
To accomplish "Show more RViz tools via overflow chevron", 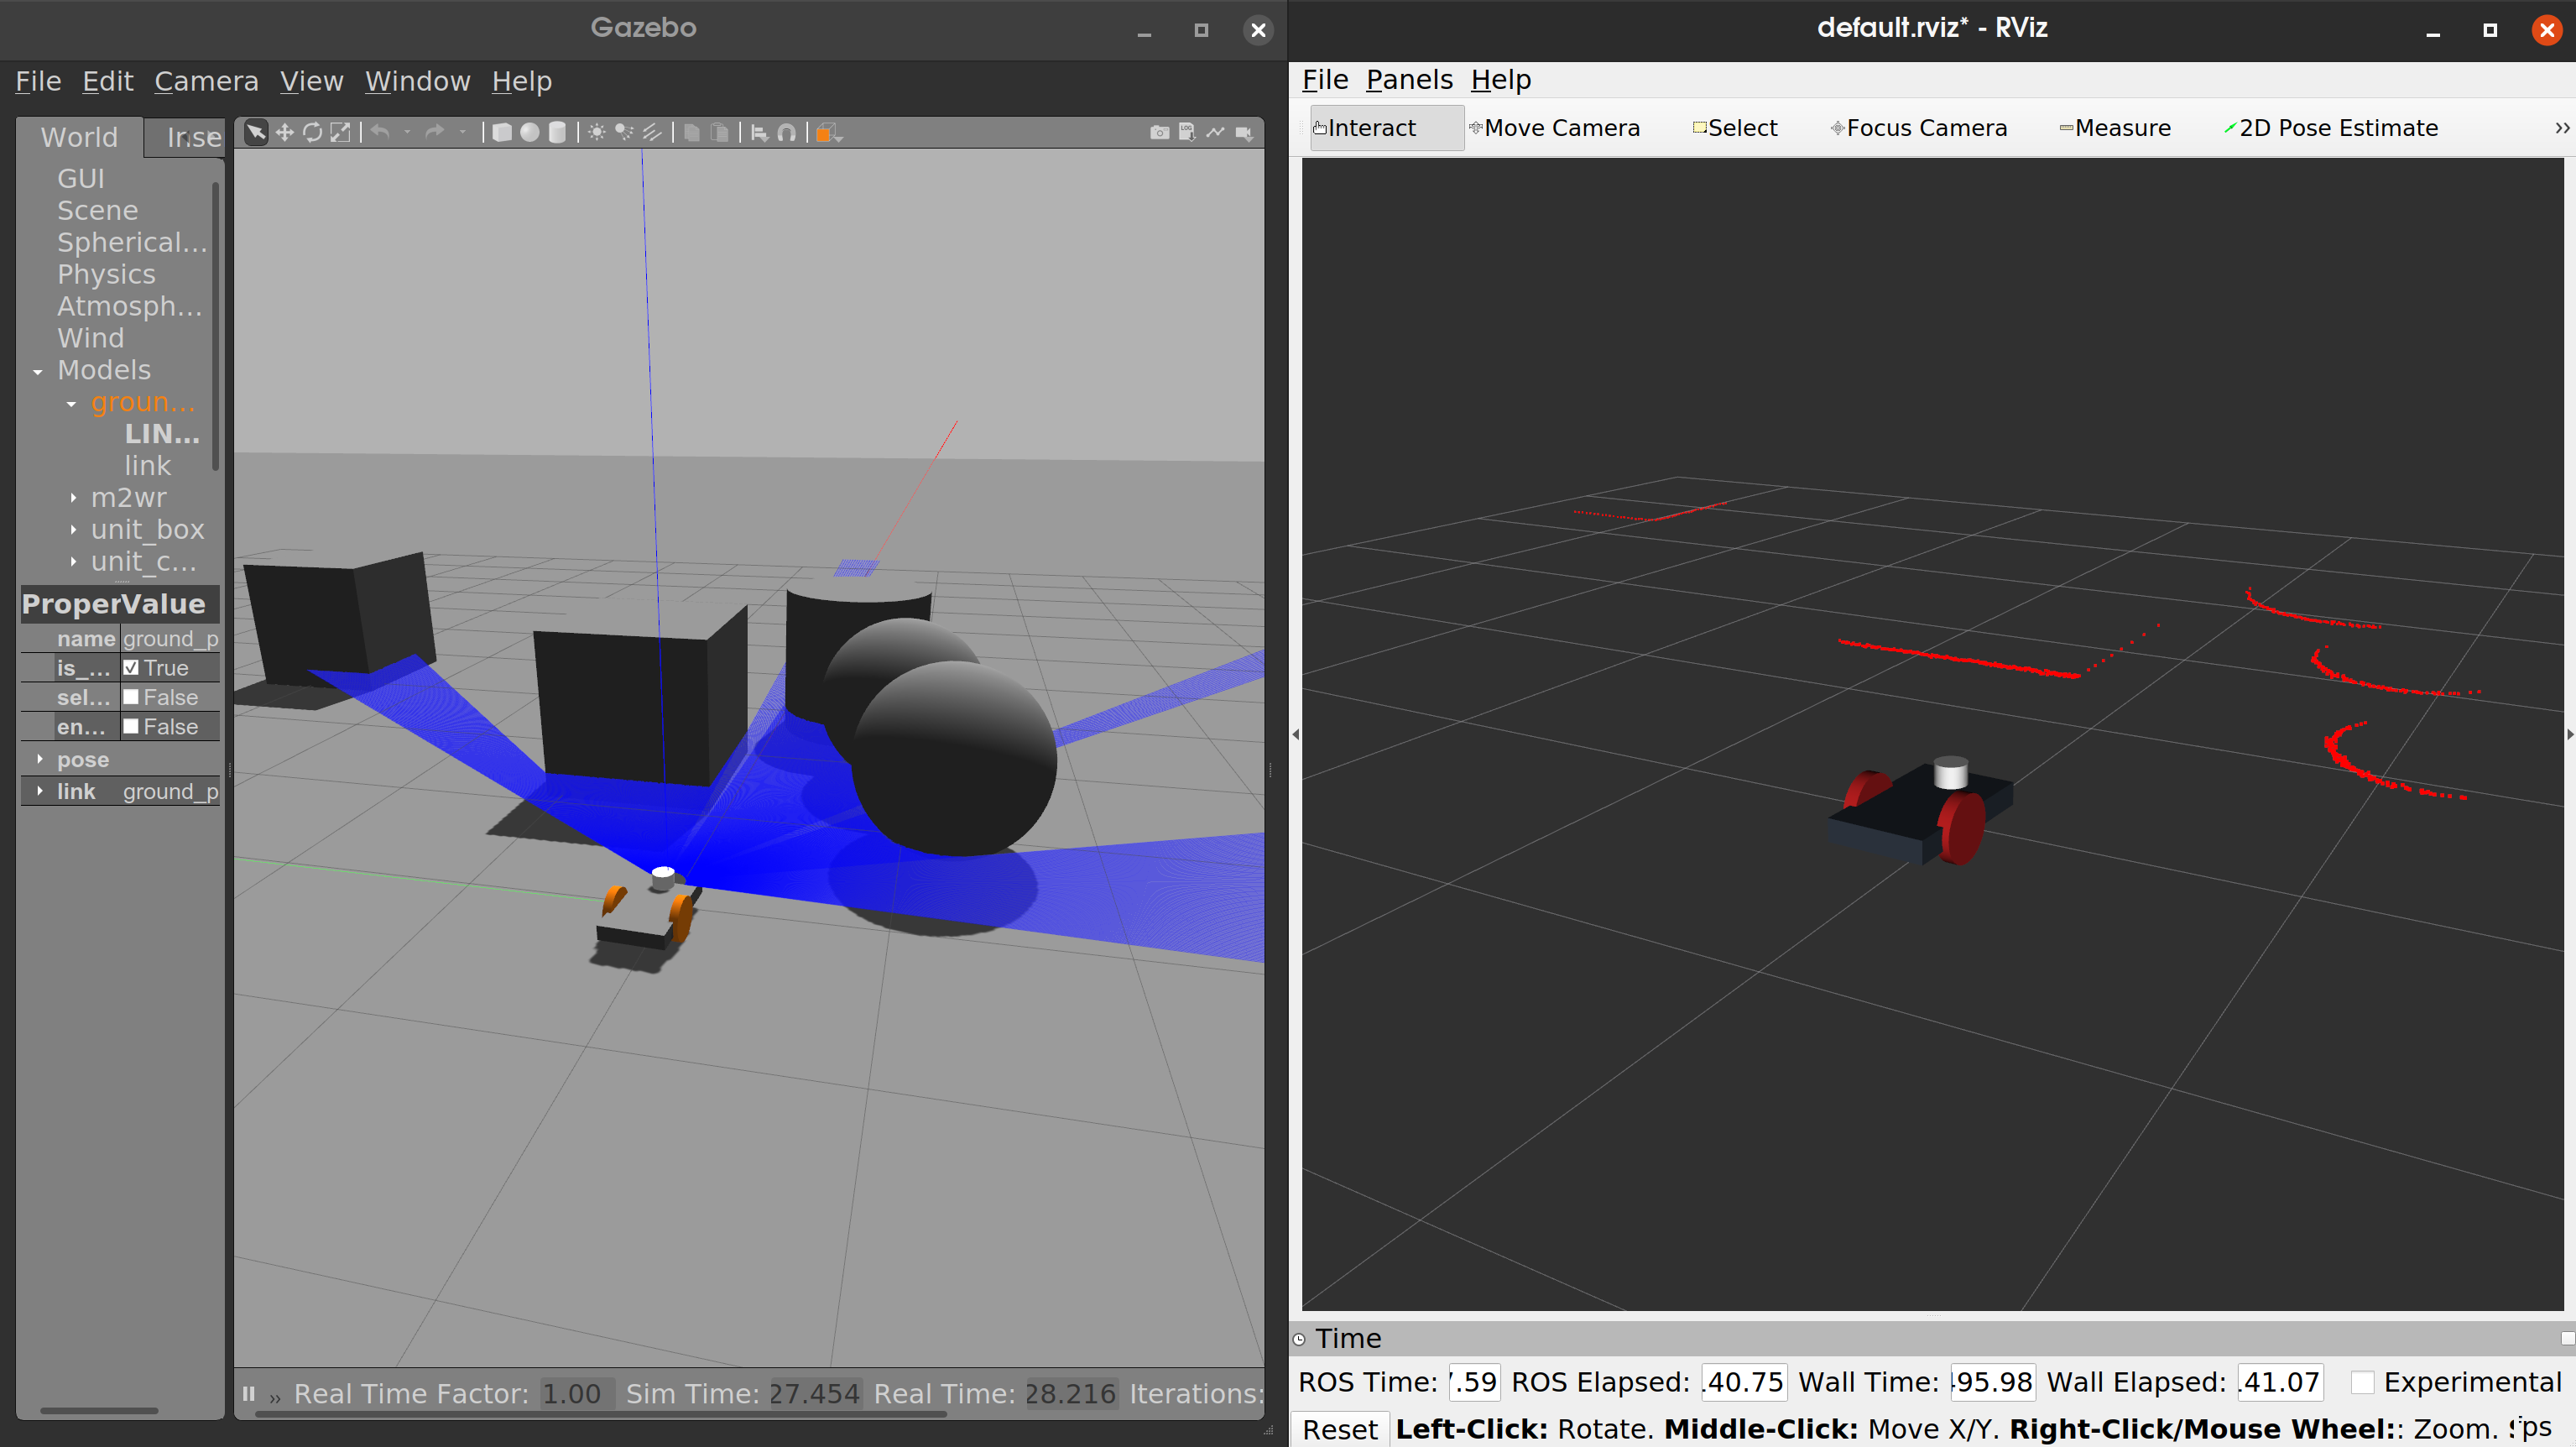I will [x=2562, y=128].
